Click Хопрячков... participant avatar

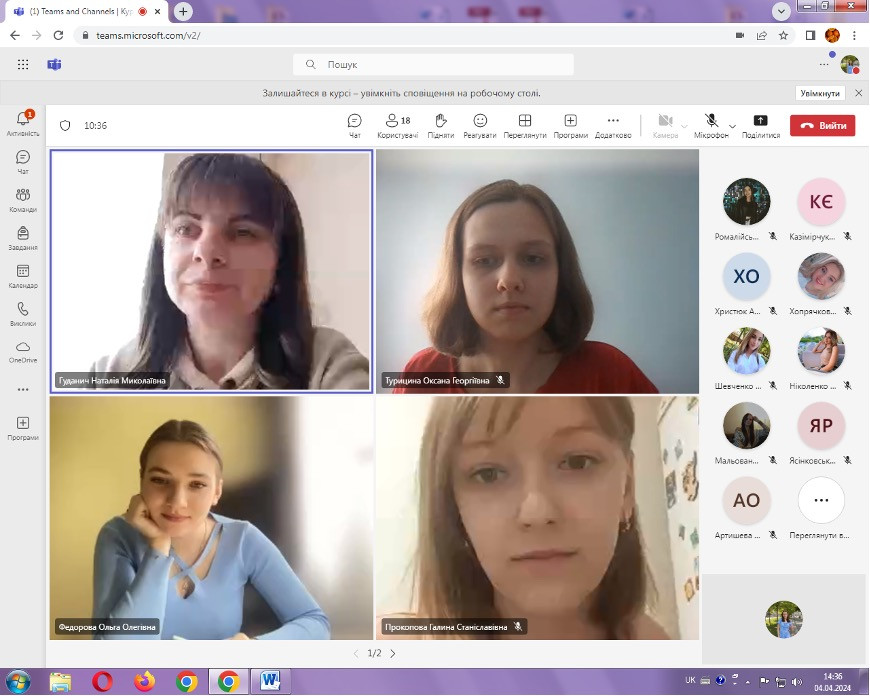(821, 276)
